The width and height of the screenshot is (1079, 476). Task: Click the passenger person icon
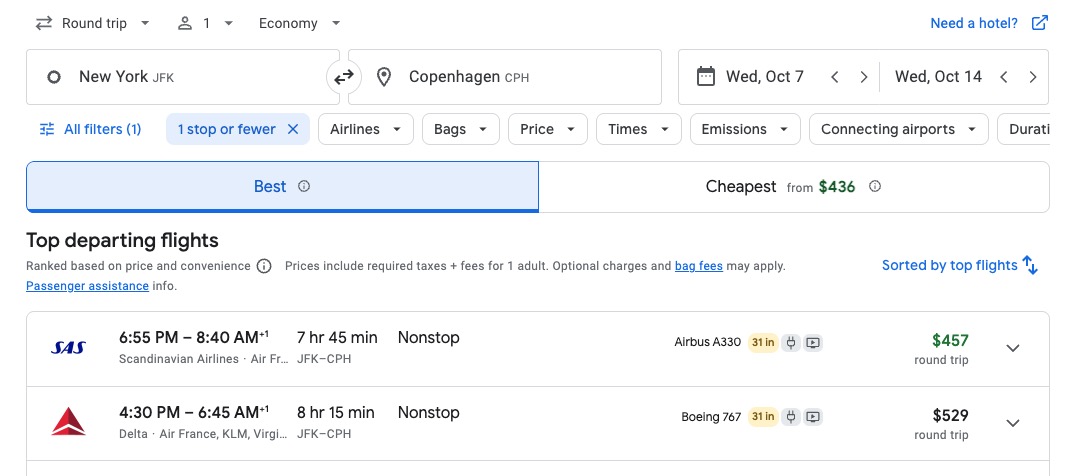point(184,23)
